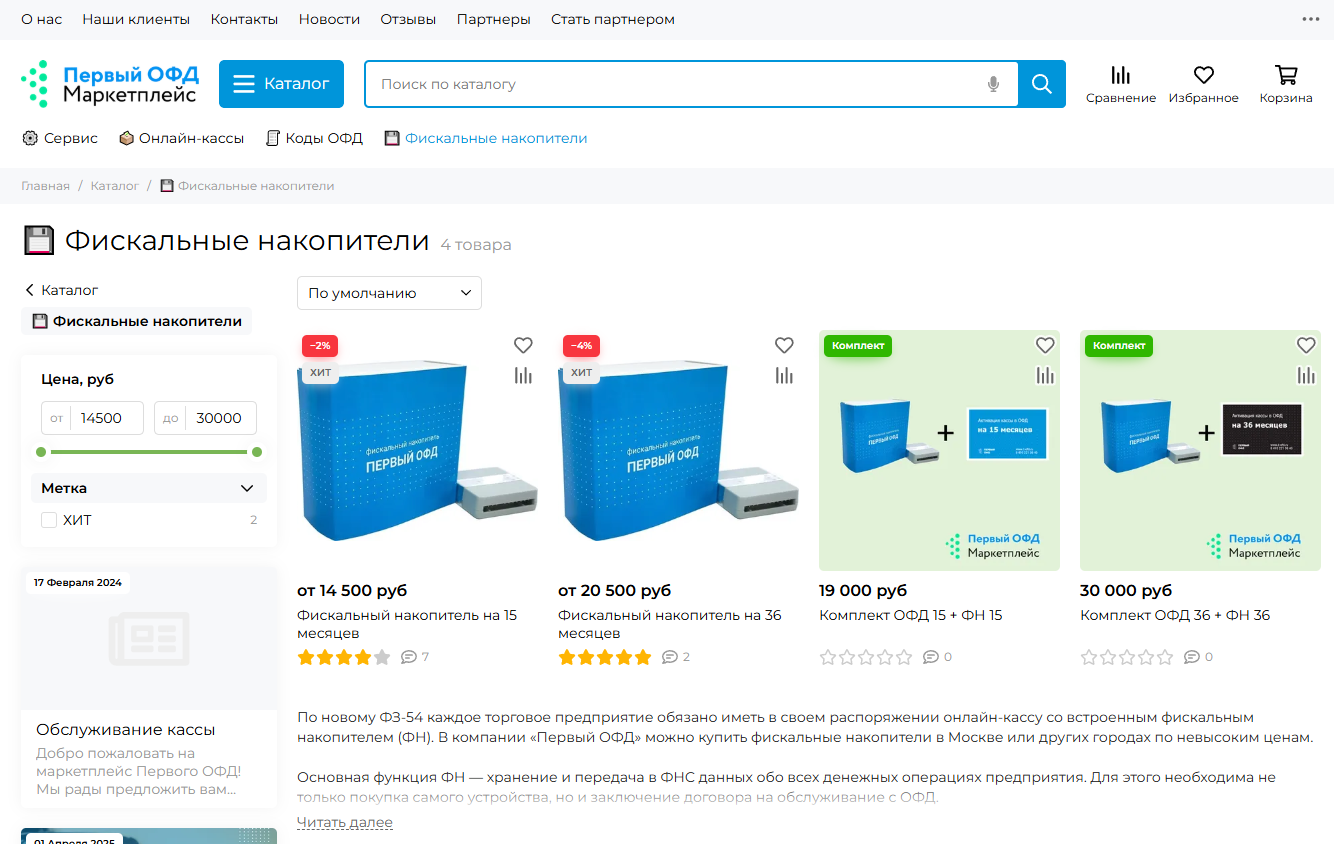Add Комплект ОФД 15 + ФН 15 to comparison
The height and width of the screenshot is (844, 1334).
click(x=1045, y=375)
